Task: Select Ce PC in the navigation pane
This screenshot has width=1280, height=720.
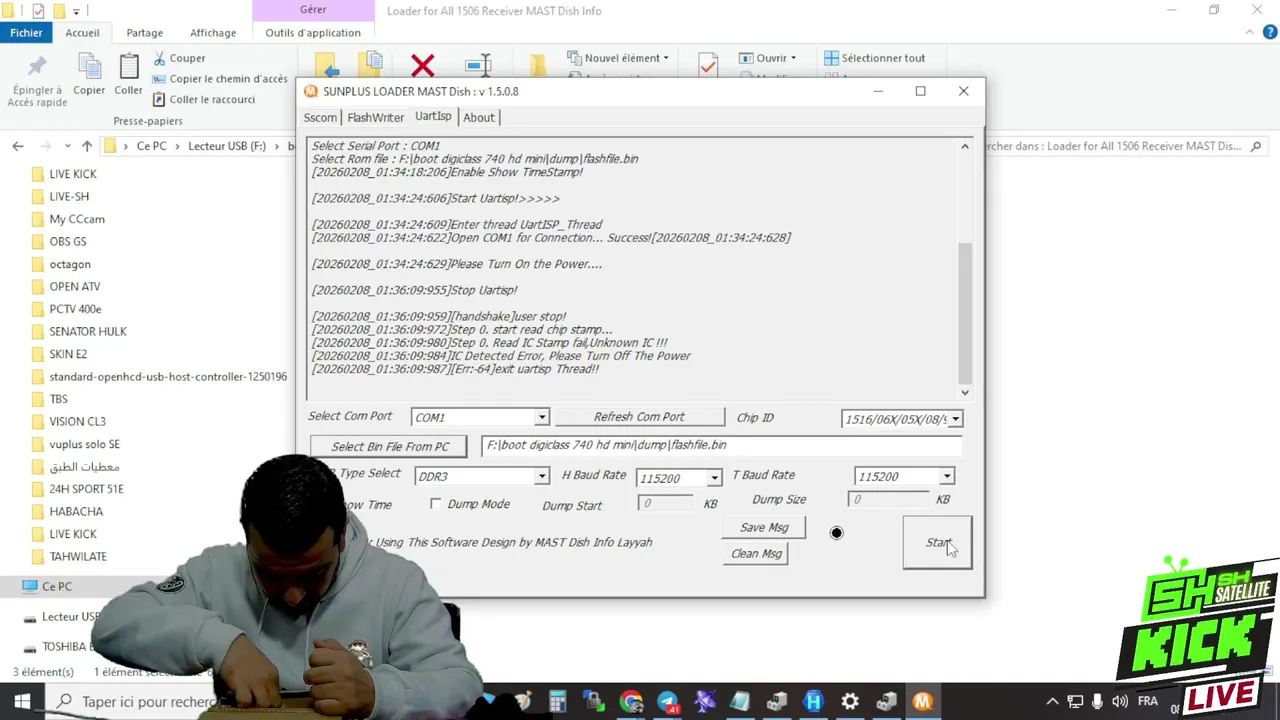Action: pyautogui.click(x=57, y=586)
